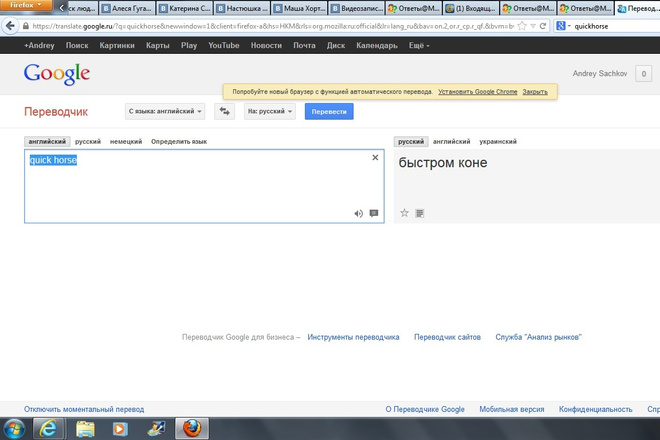Open Инструменты переводчика link

pyautogui.click(x=353, y=337)
